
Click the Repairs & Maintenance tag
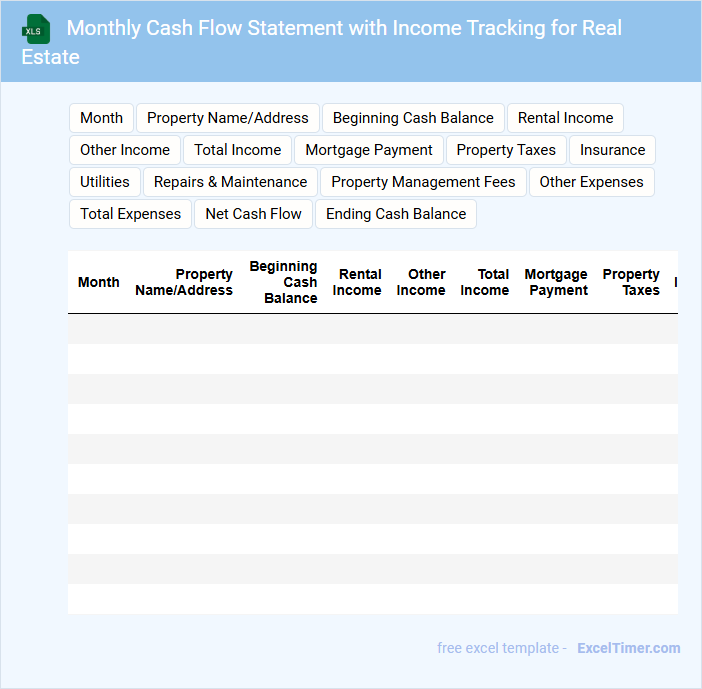[x=230, y=182]
